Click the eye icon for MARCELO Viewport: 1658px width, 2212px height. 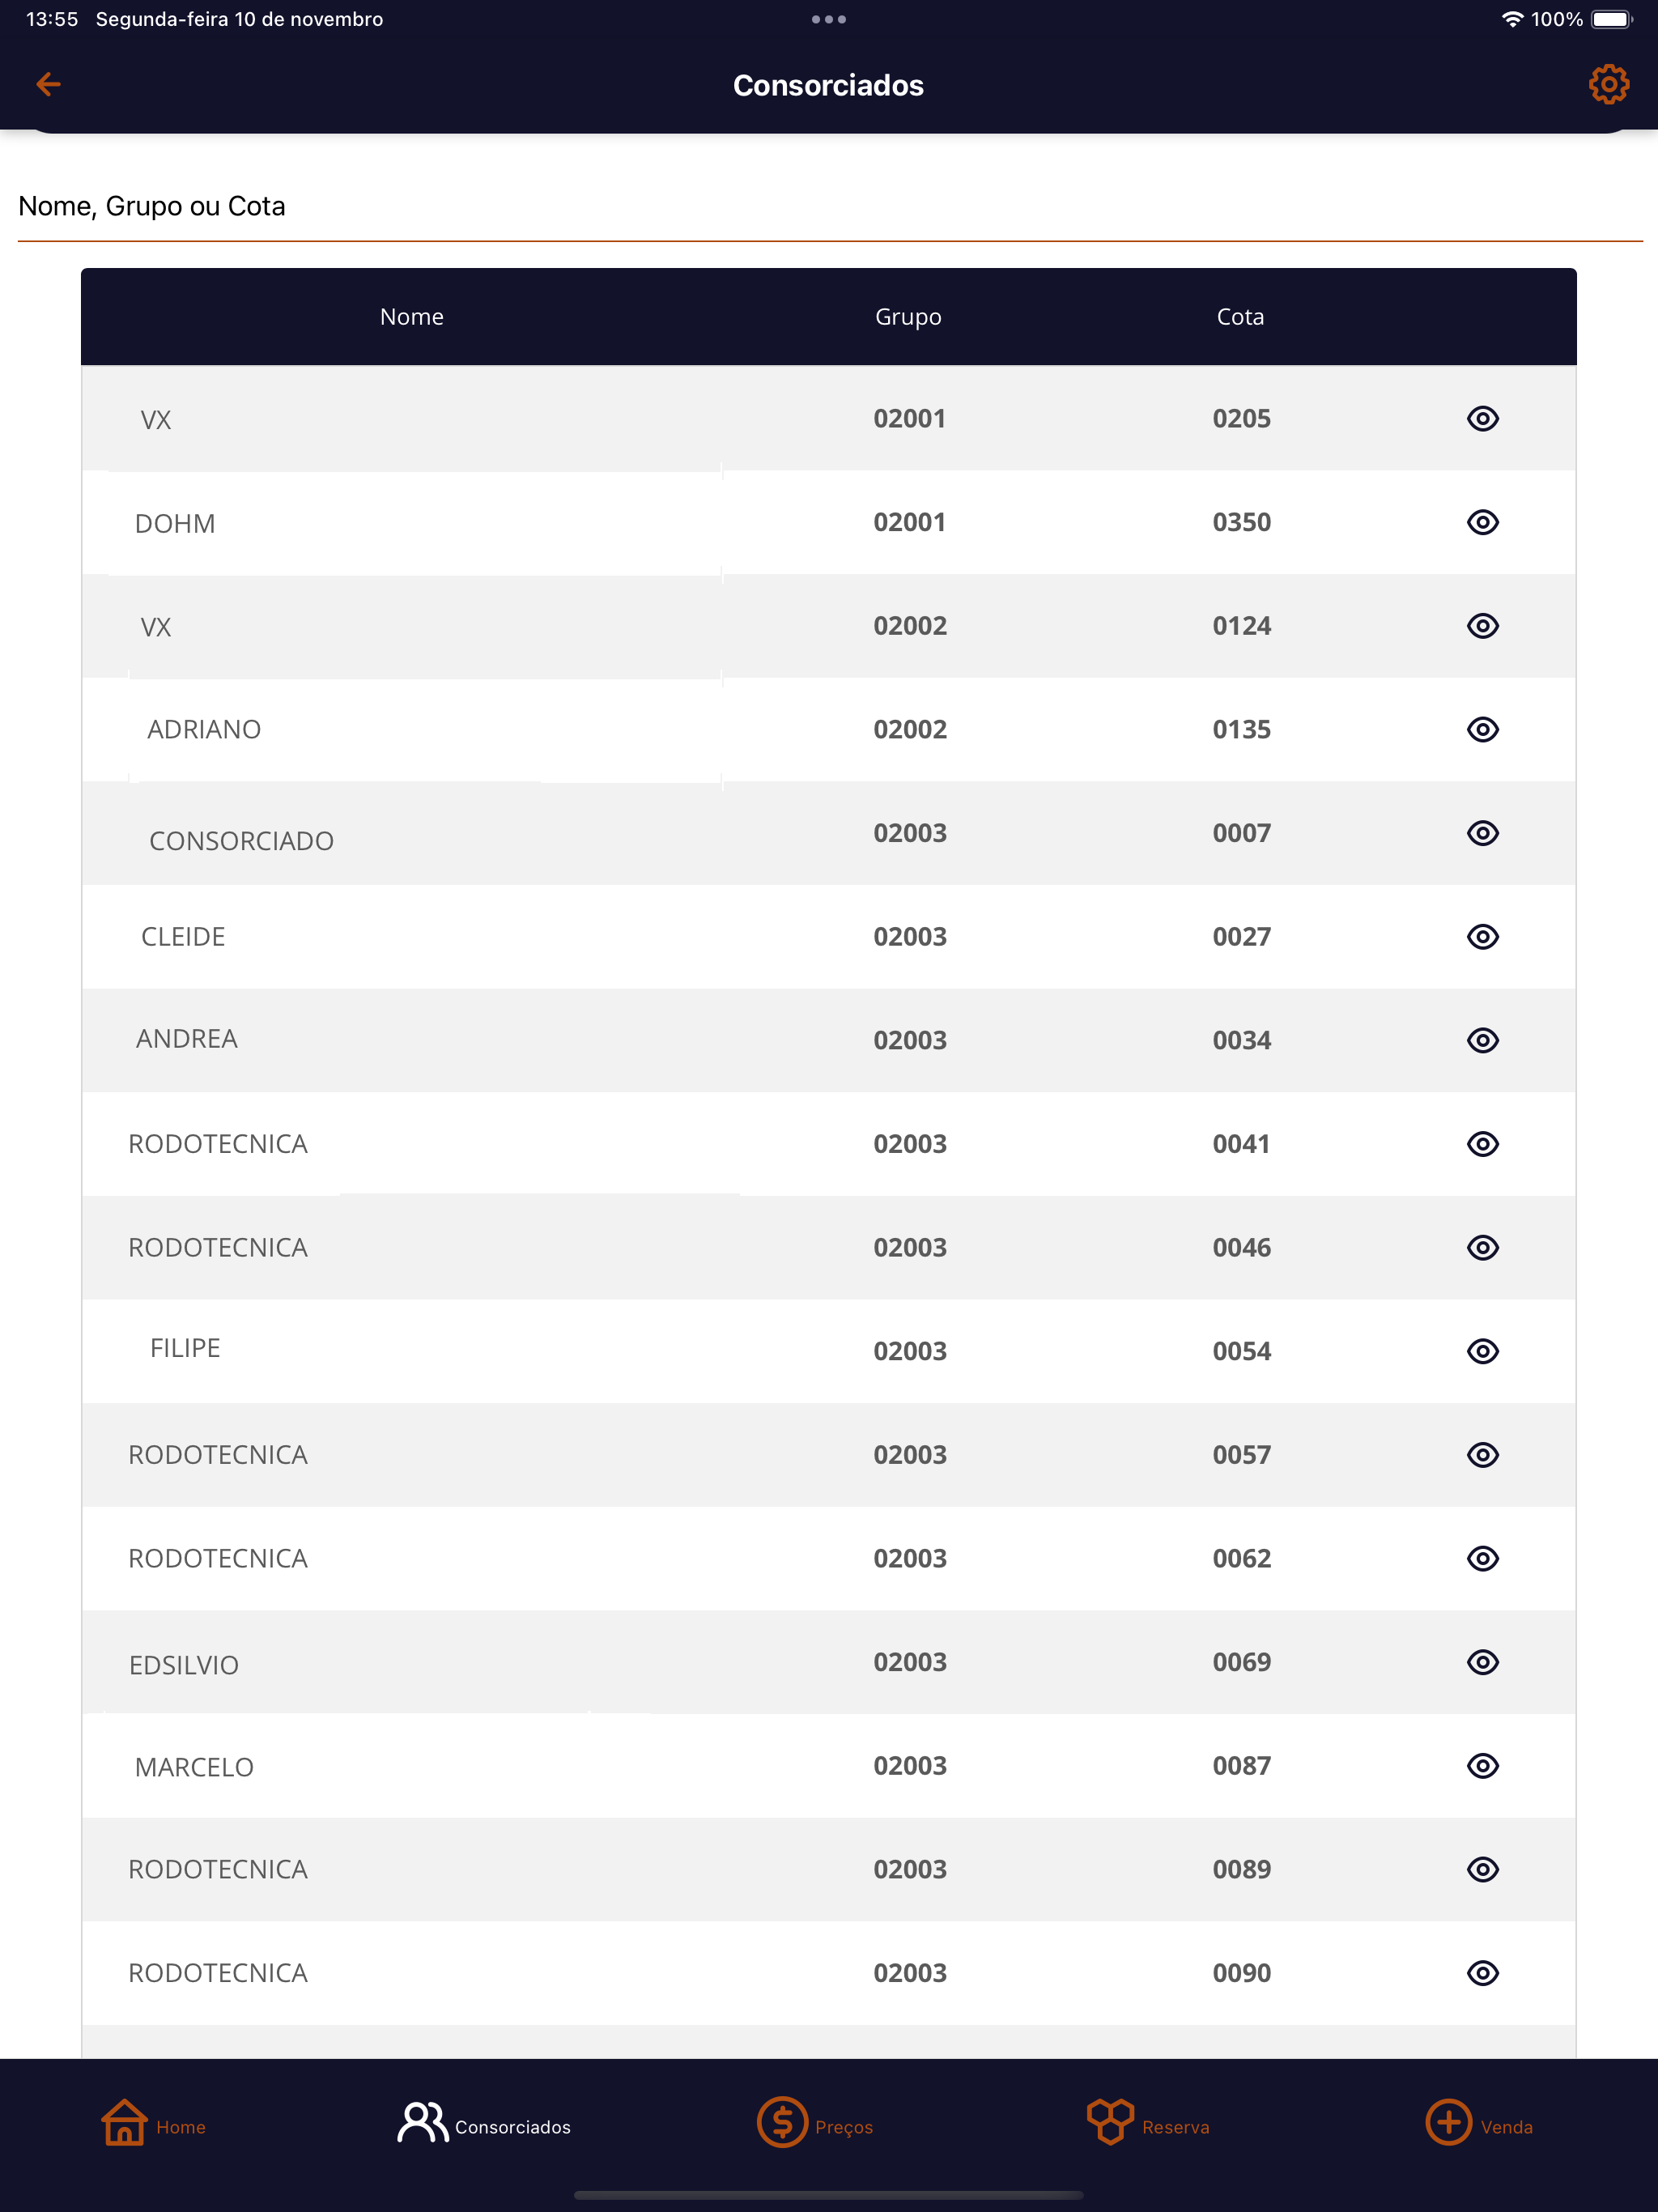coord(1482,1766)
